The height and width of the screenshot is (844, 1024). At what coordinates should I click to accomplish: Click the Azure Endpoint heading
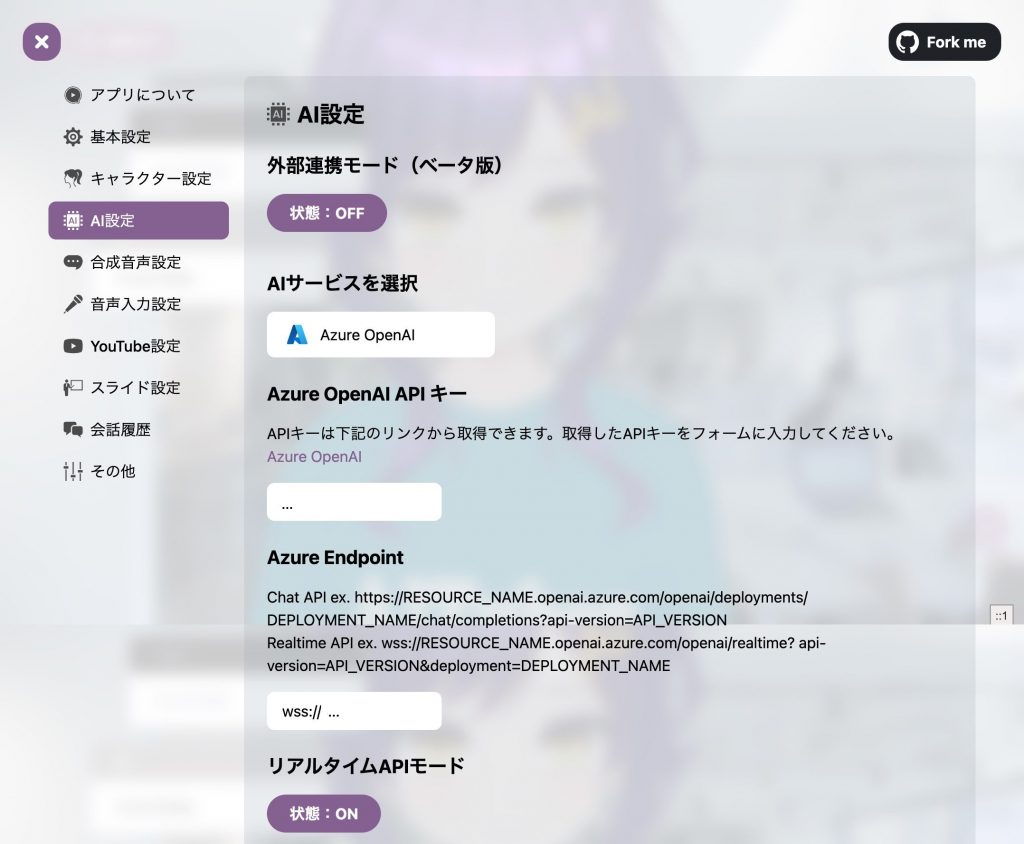click(335, 557)
